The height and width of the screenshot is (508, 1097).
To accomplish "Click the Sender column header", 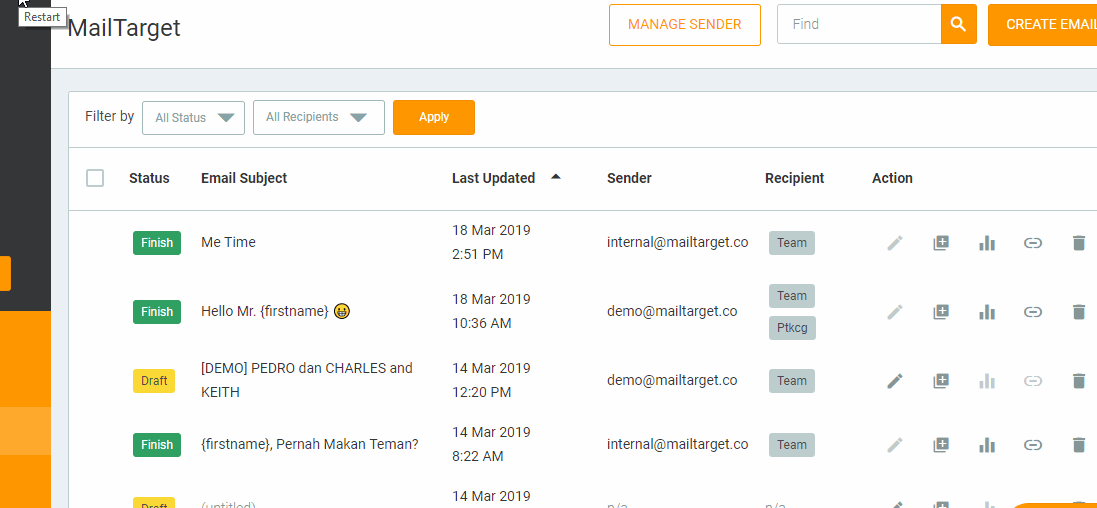I will pos(629,178).
